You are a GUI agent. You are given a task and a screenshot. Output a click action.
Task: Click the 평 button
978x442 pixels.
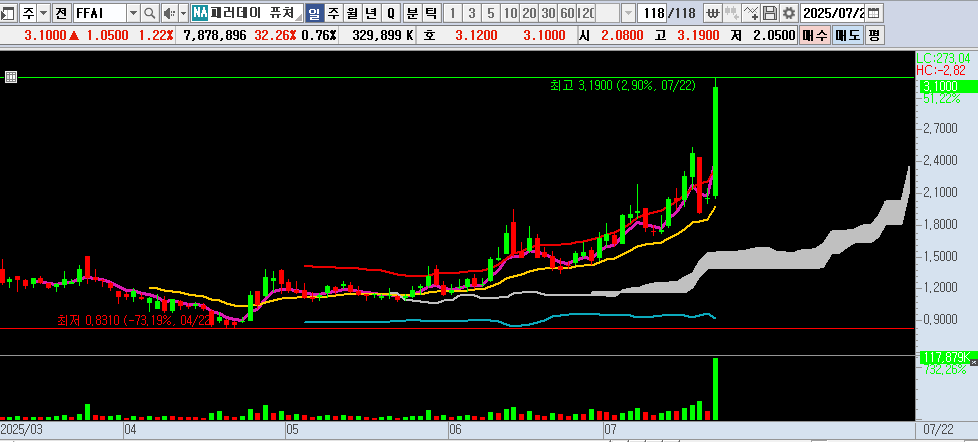[x=874, y=36]
